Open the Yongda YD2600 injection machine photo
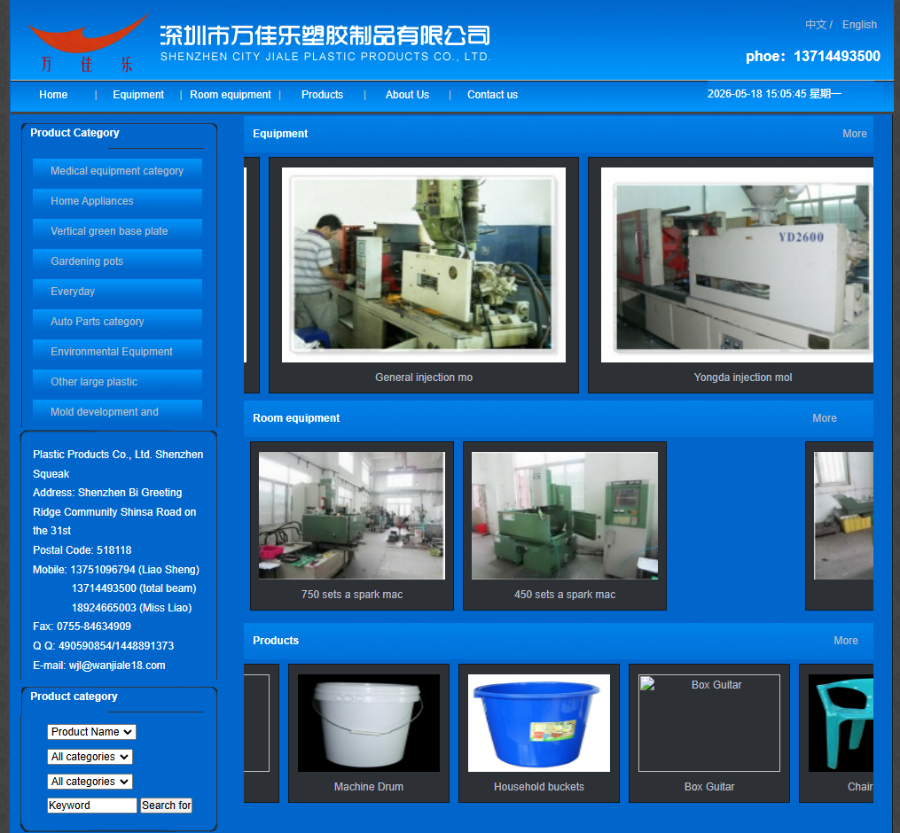Screen dimensions: 900x833 [x=737, y=265]
